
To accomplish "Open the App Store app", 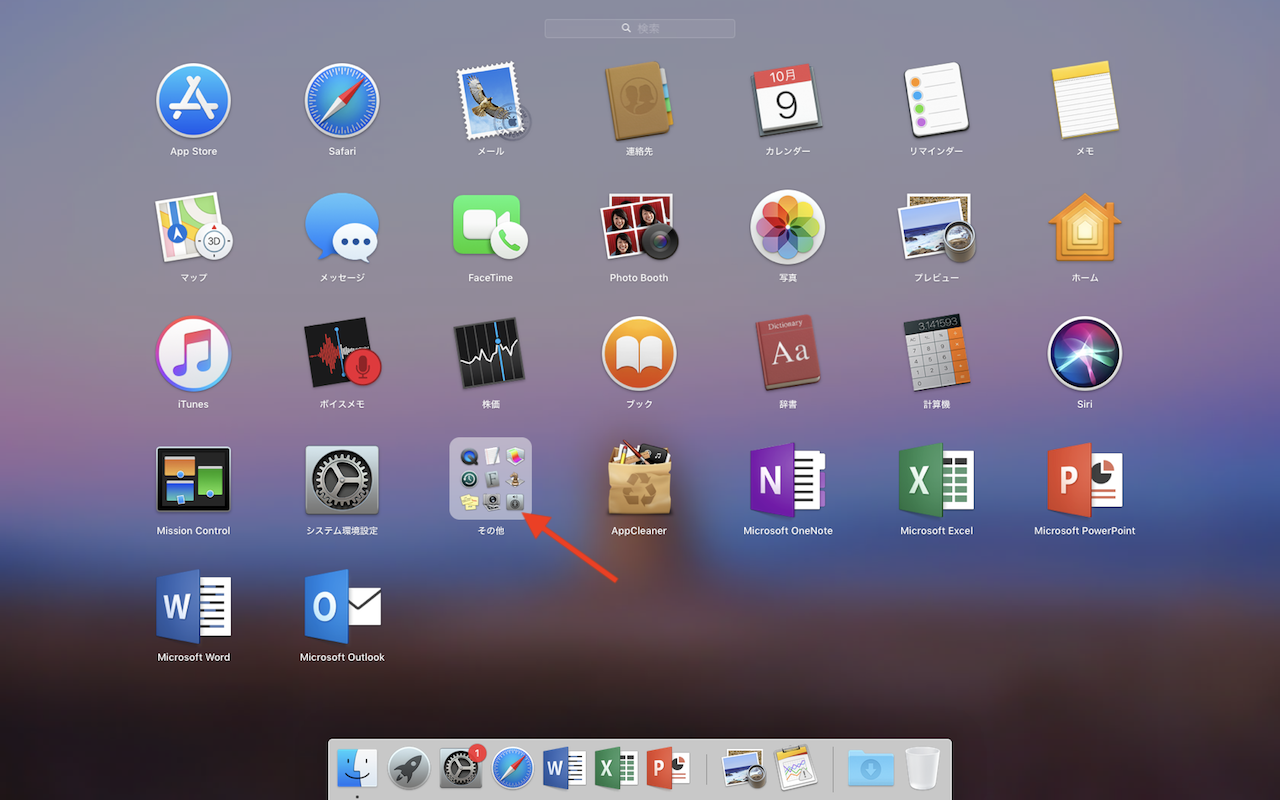I will pos(193,100).
